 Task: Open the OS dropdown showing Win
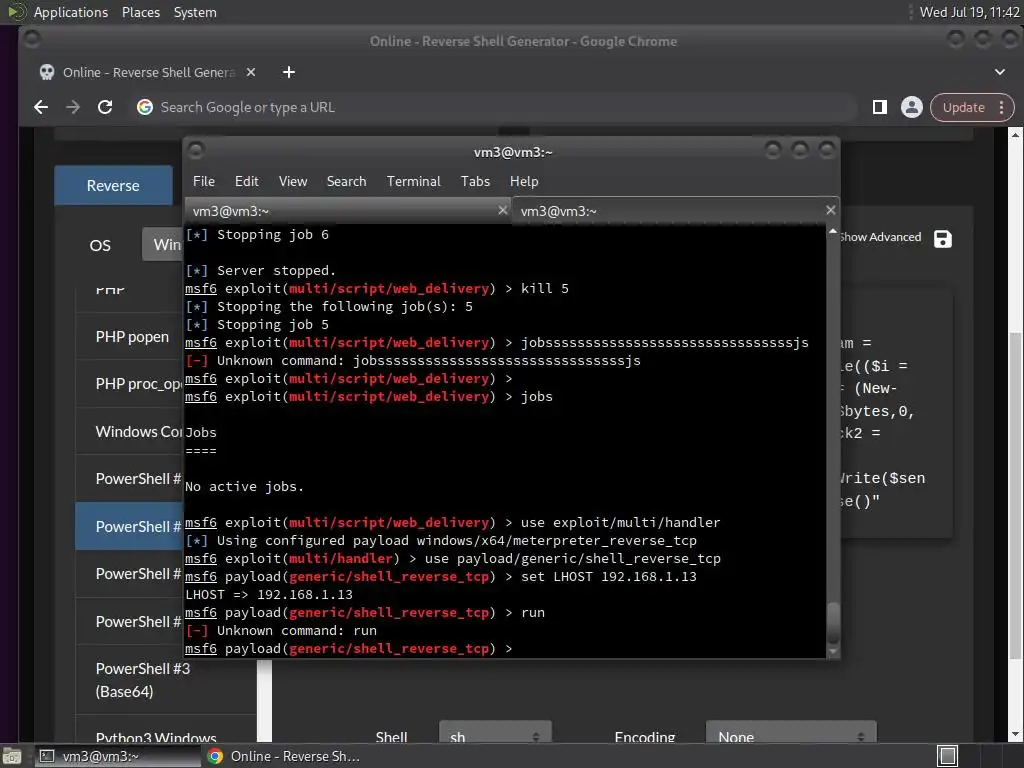[162, 245]
